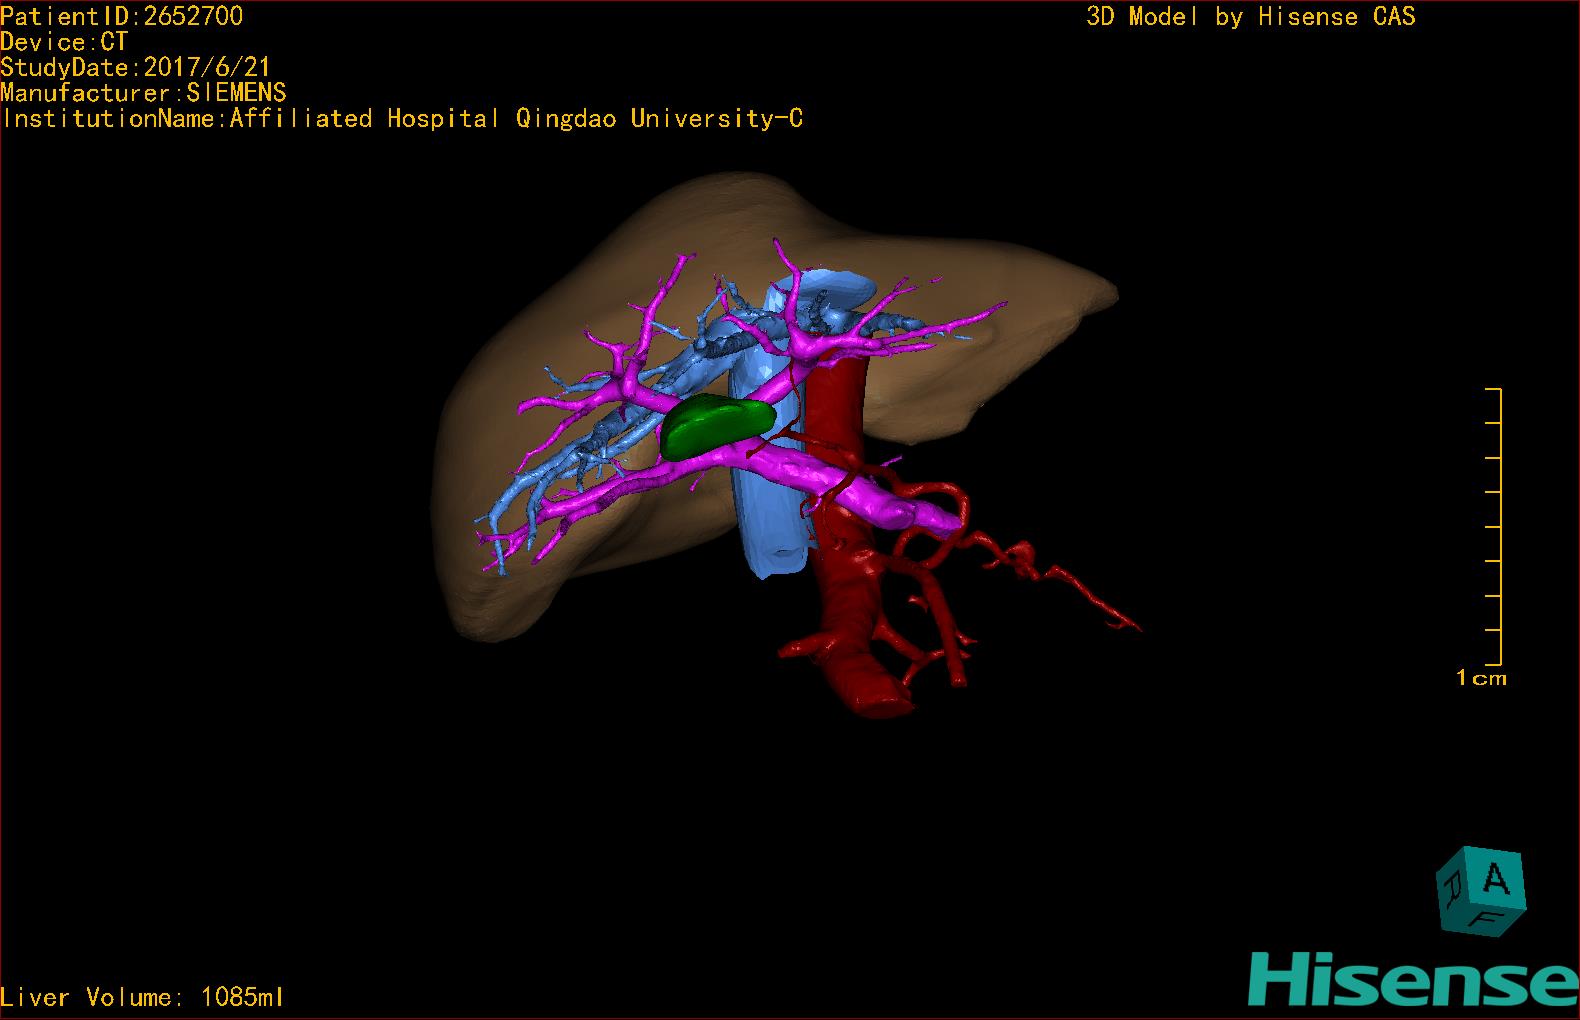Click the Device:CT label
Screen dimensions: 1580x1020
64,42
